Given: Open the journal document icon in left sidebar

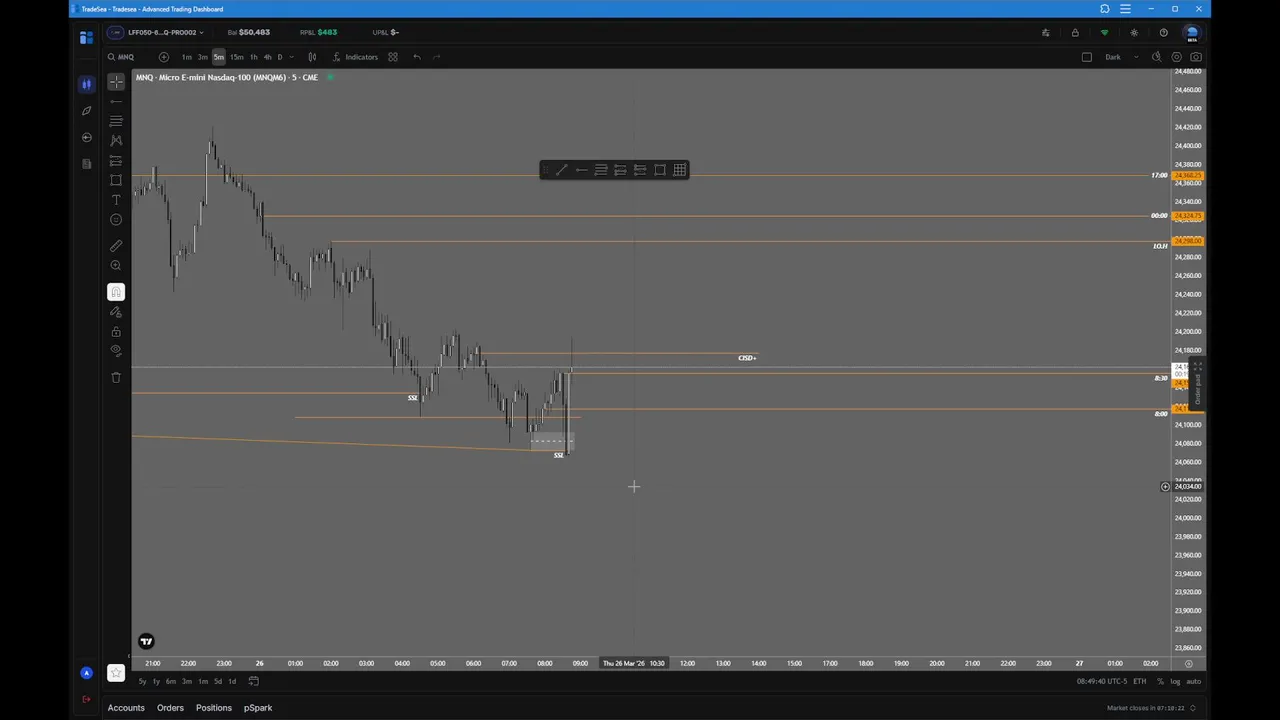Looking at the screenshot, I should (x=86, y=163).
